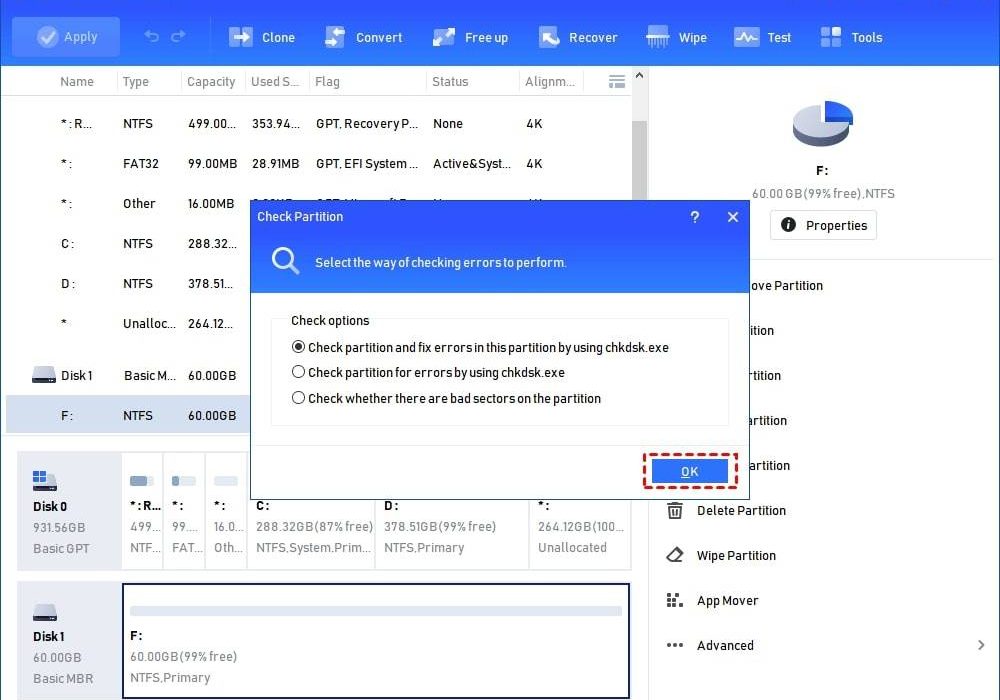Click the scroll up arrow of partition list
Screen dimensions: 1000x700
click(x=639, y=76)
